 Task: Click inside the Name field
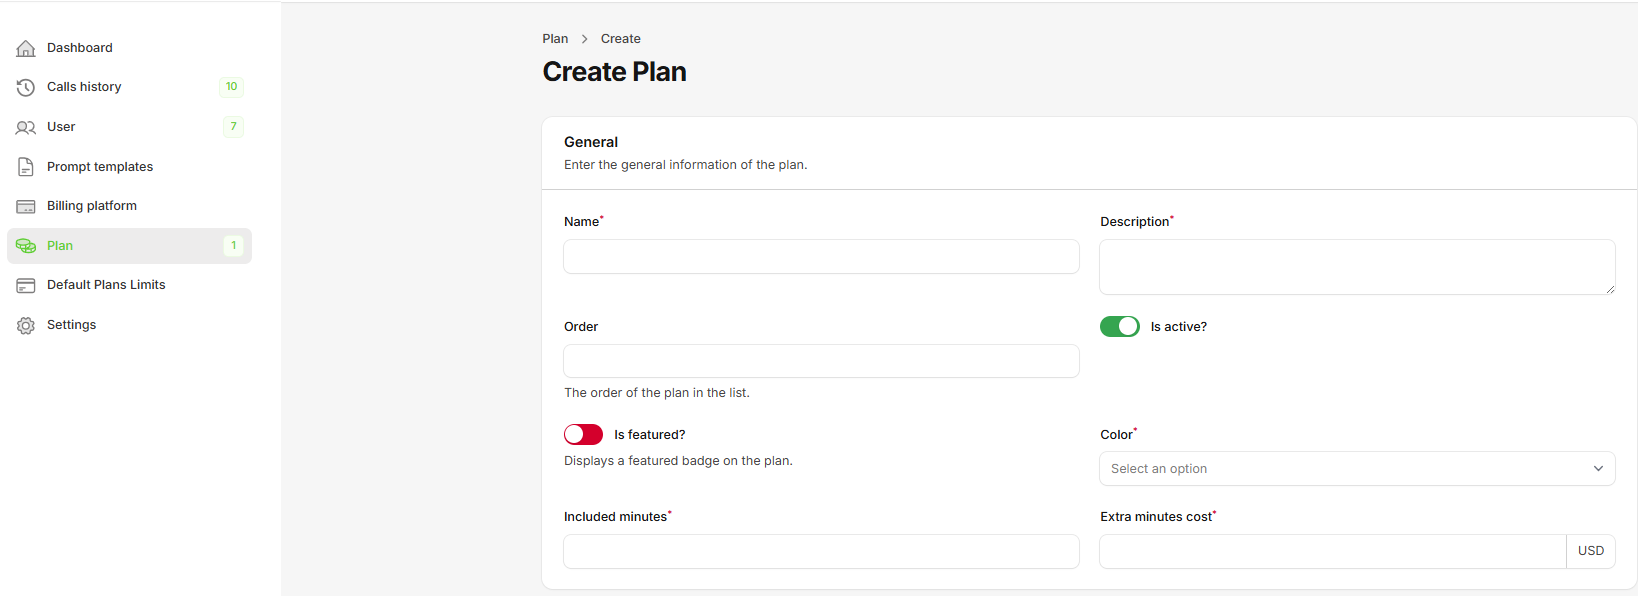820,257
